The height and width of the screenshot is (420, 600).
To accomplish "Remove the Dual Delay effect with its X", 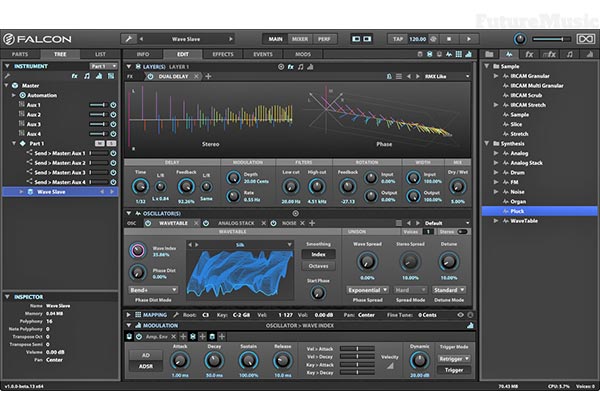I will click(x=196, y=77).
